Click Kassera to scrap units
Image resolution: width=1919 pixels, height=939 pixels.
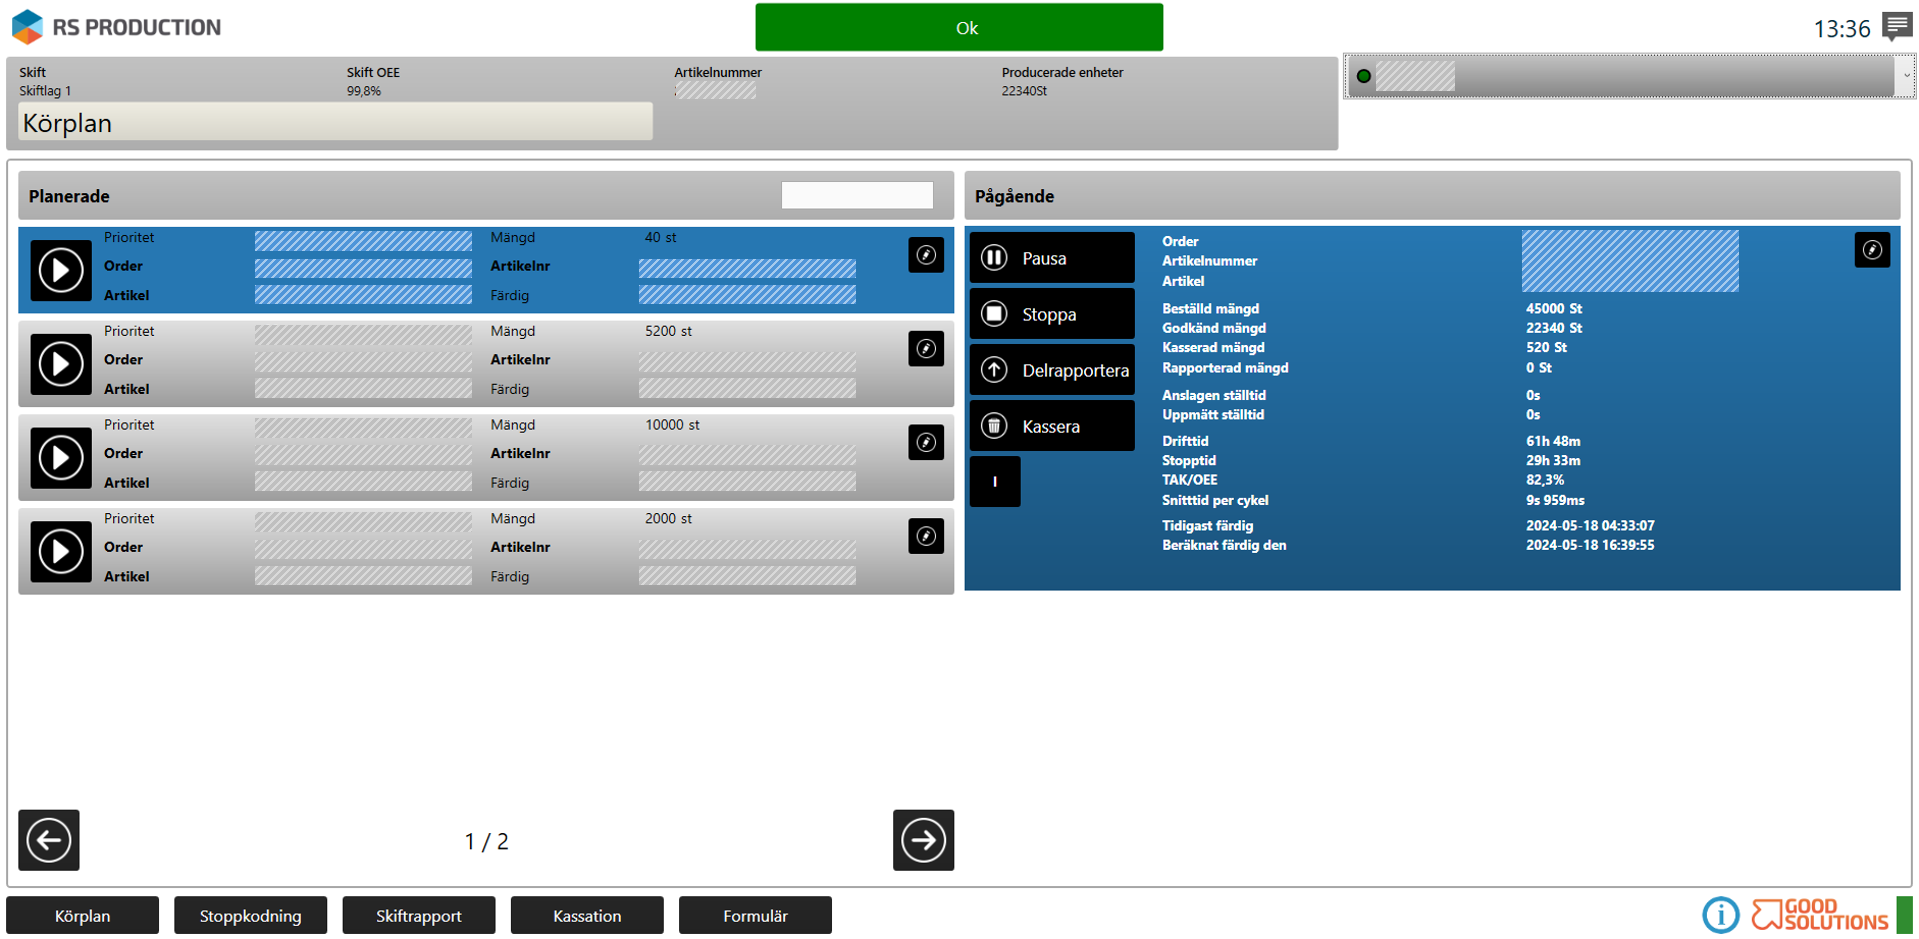1051,426
